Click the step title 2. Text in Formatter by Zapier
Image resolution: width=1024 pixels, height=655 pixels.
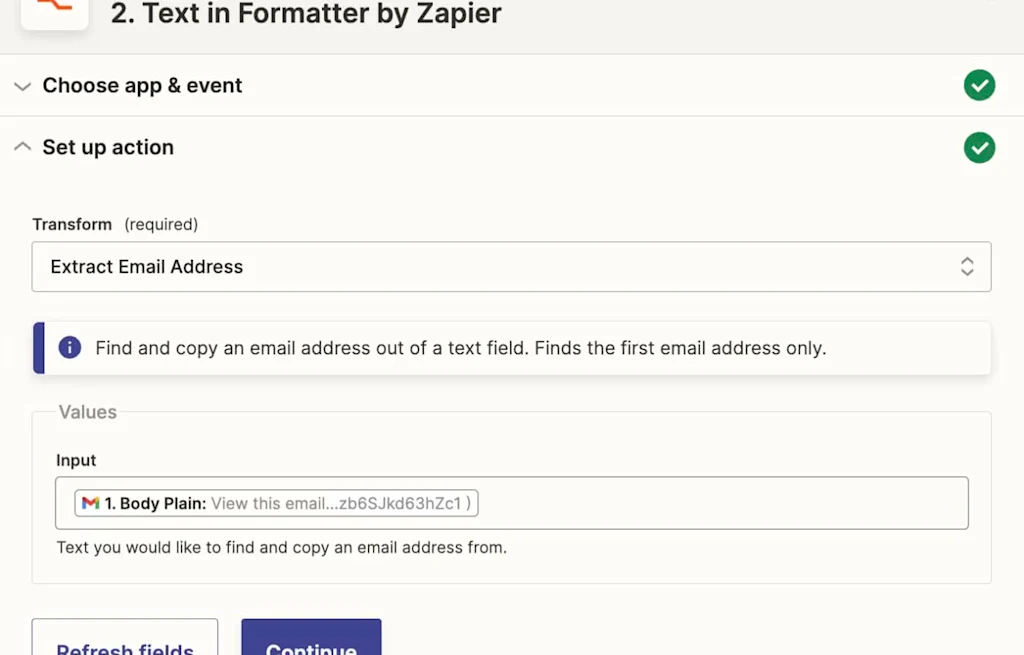coord(305,14)
